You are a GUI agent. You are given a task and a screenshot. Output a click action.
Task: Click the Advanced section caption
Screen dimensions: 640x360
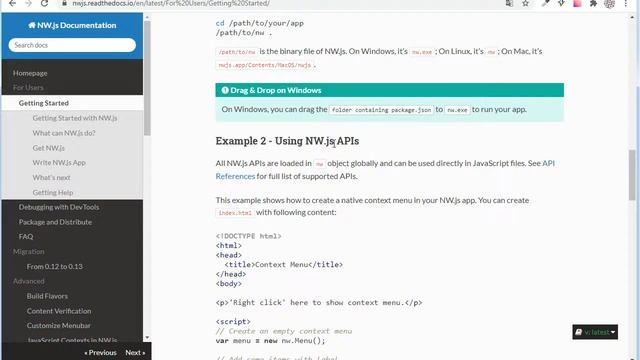(29, 281)
